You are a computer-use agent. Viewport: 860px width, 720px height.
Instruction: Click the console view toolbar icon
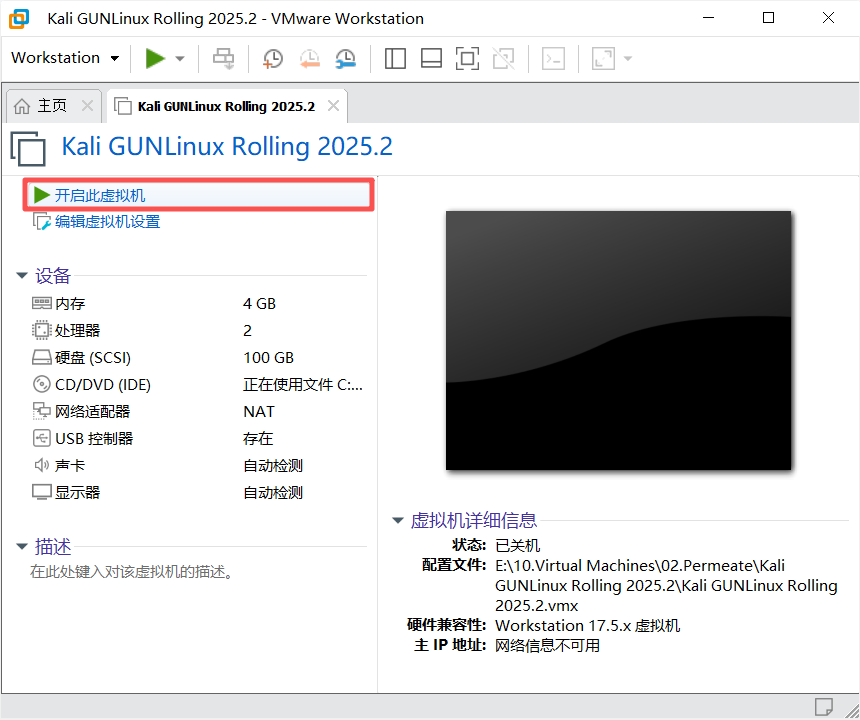[553, 58]
